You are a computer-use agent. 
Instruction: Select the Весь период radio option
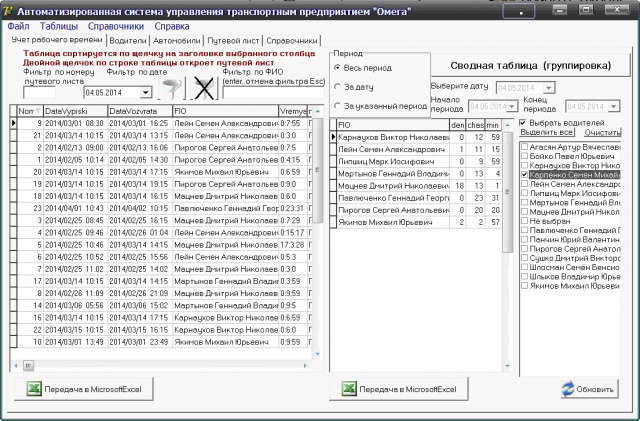pos(337,68)
